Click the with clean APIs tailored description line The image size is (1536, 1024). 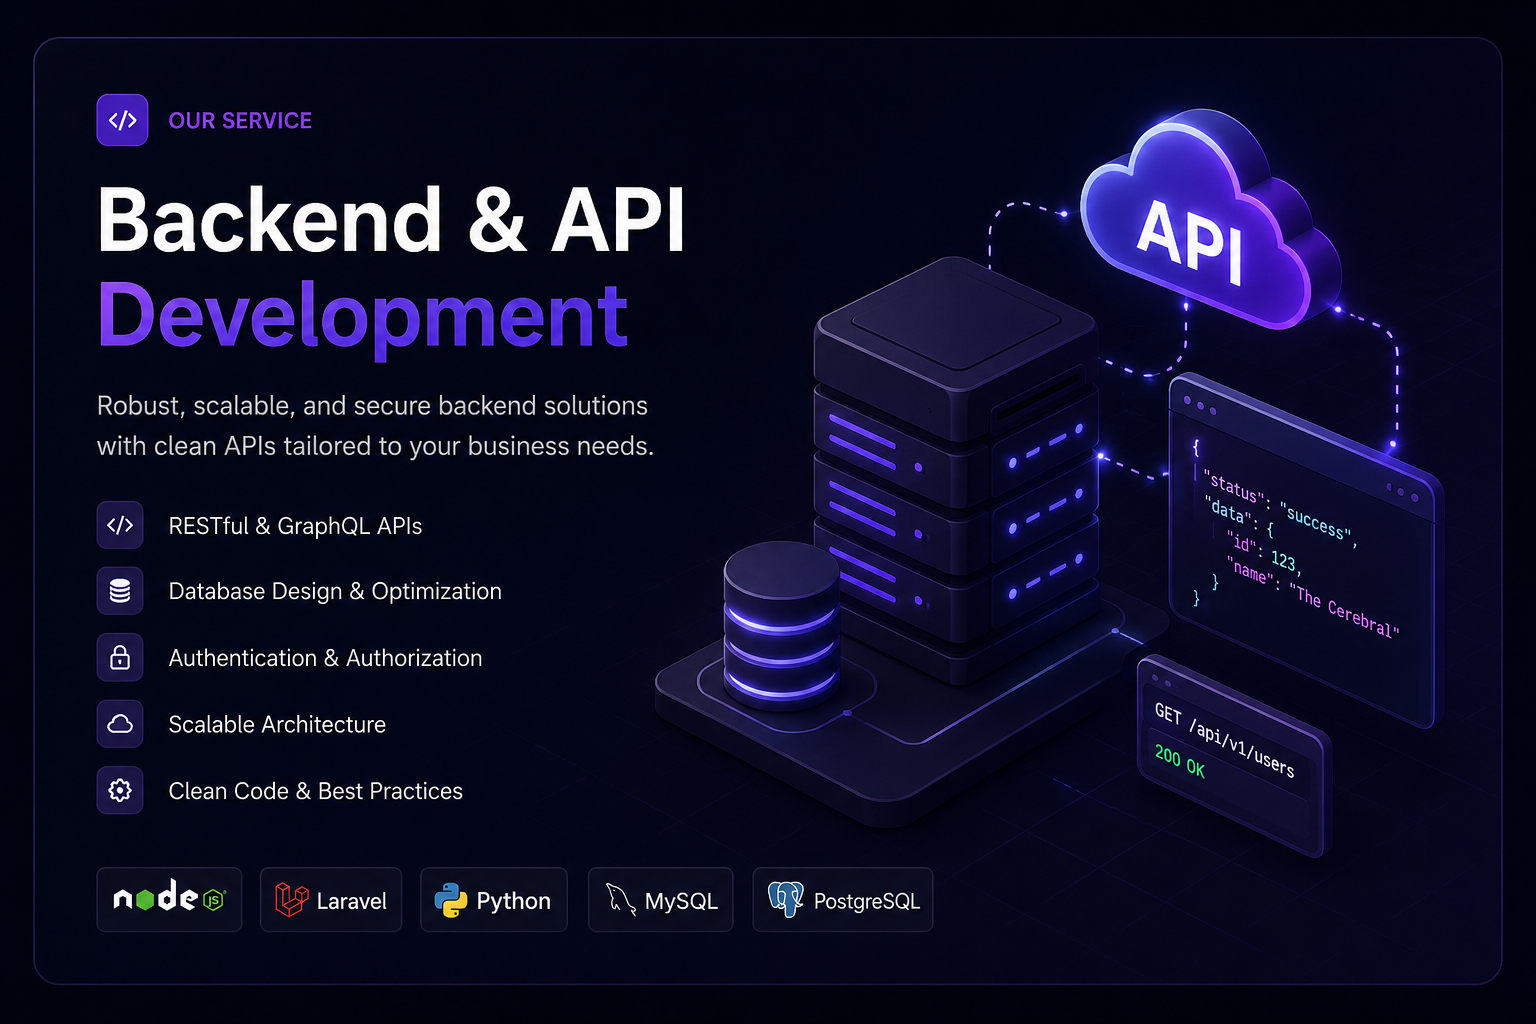coord(375,446)
